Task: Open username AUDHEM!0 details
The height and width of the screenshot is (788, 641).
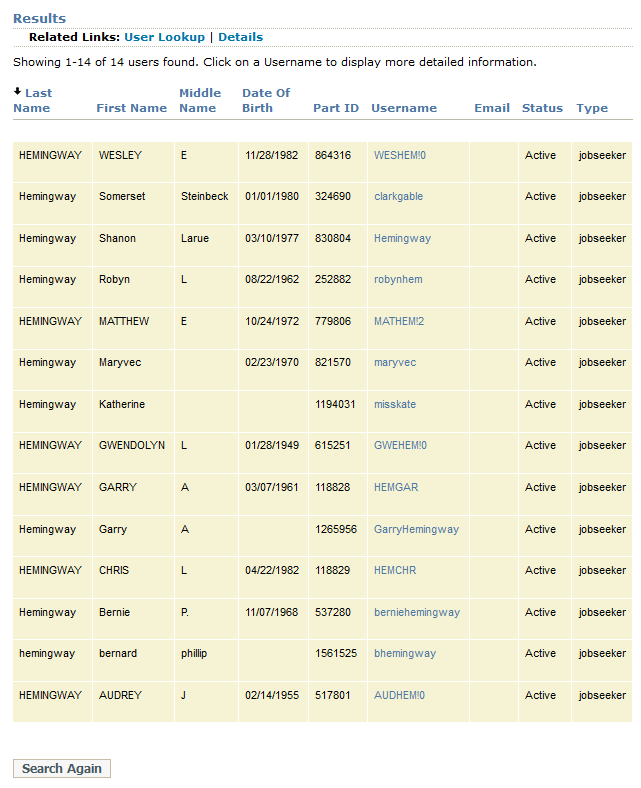Action: click(x=399, y=695)
